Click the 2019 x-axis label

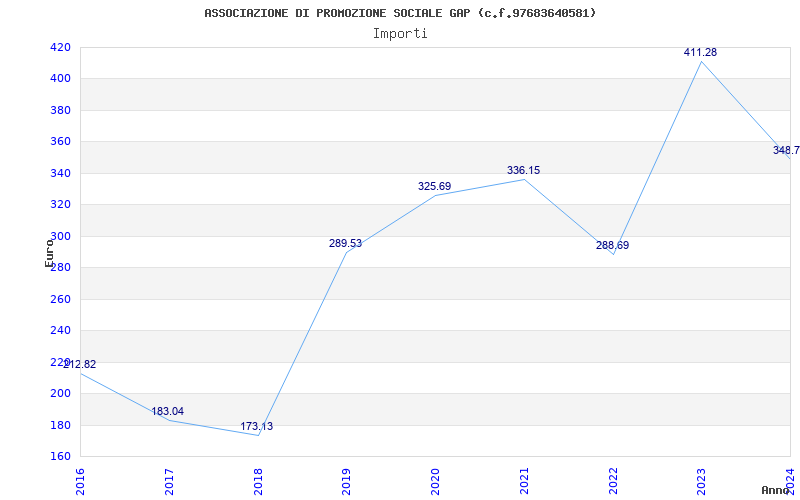coord(346,481)
